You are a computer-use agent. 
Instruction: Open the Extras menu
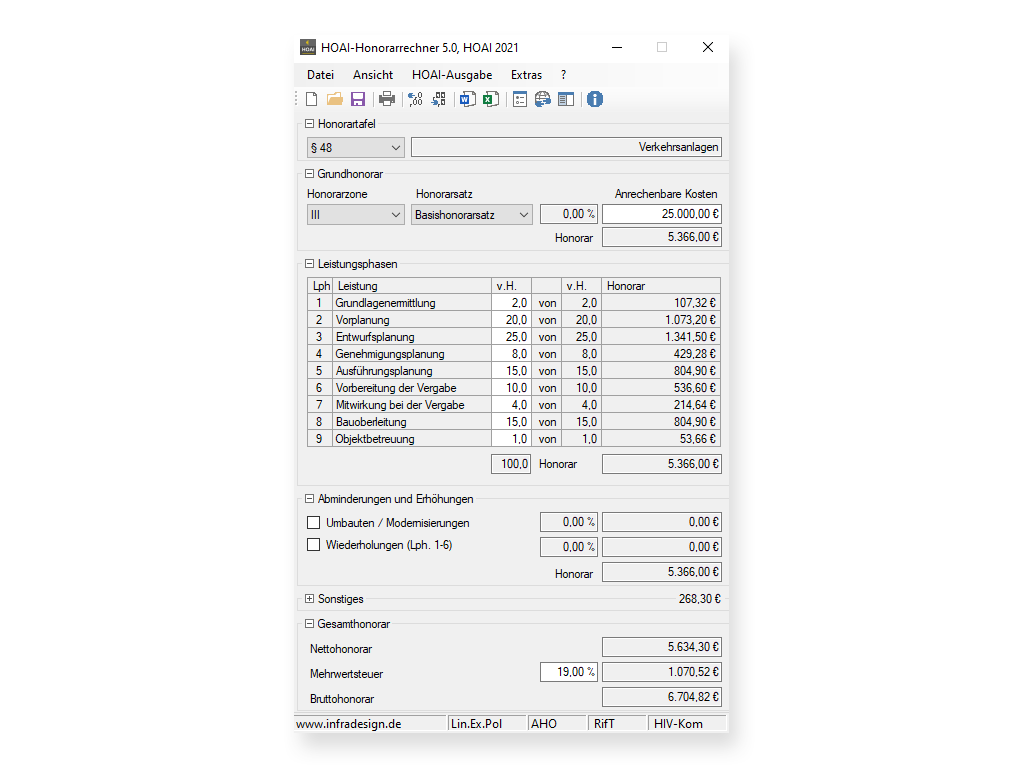[526, 75]
